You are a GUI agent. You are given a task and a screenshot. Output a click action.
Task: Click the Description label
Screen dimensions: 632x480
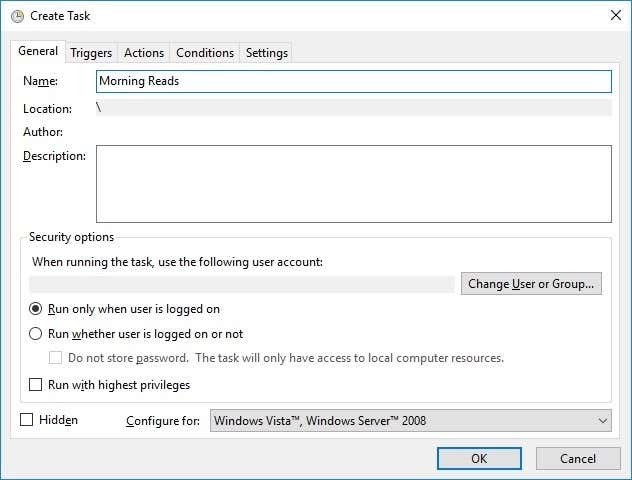54,156
